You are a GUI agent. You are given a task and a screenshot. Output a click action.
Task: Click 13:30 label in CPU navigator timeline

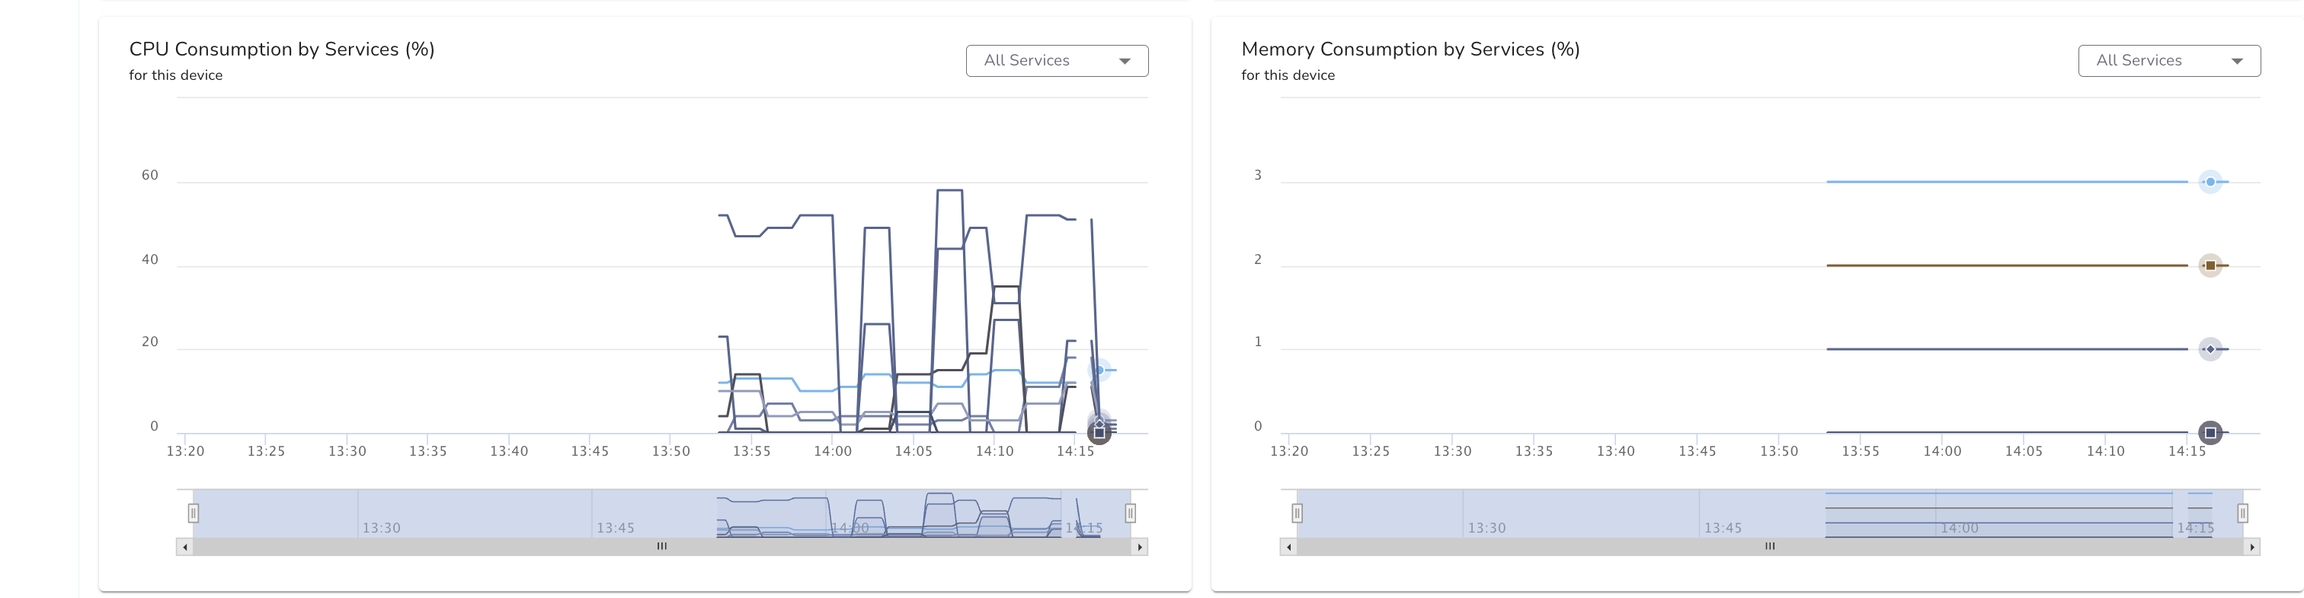[x=381, y=528]
